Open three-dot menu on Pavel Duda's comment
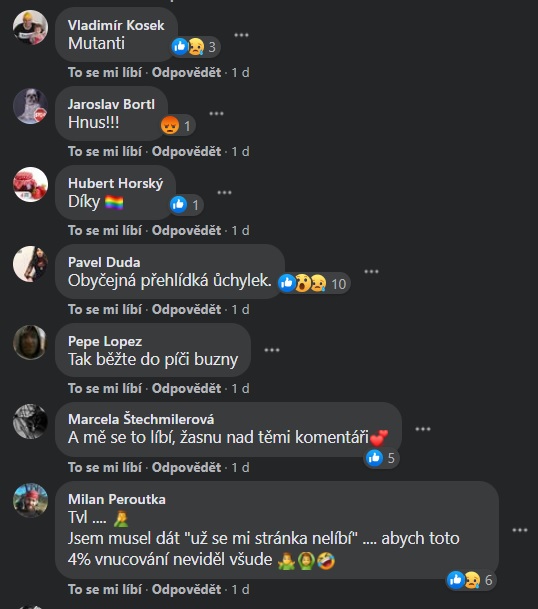Screen dimensions: 538x609 pyautogui.click(x=371, y=271)
